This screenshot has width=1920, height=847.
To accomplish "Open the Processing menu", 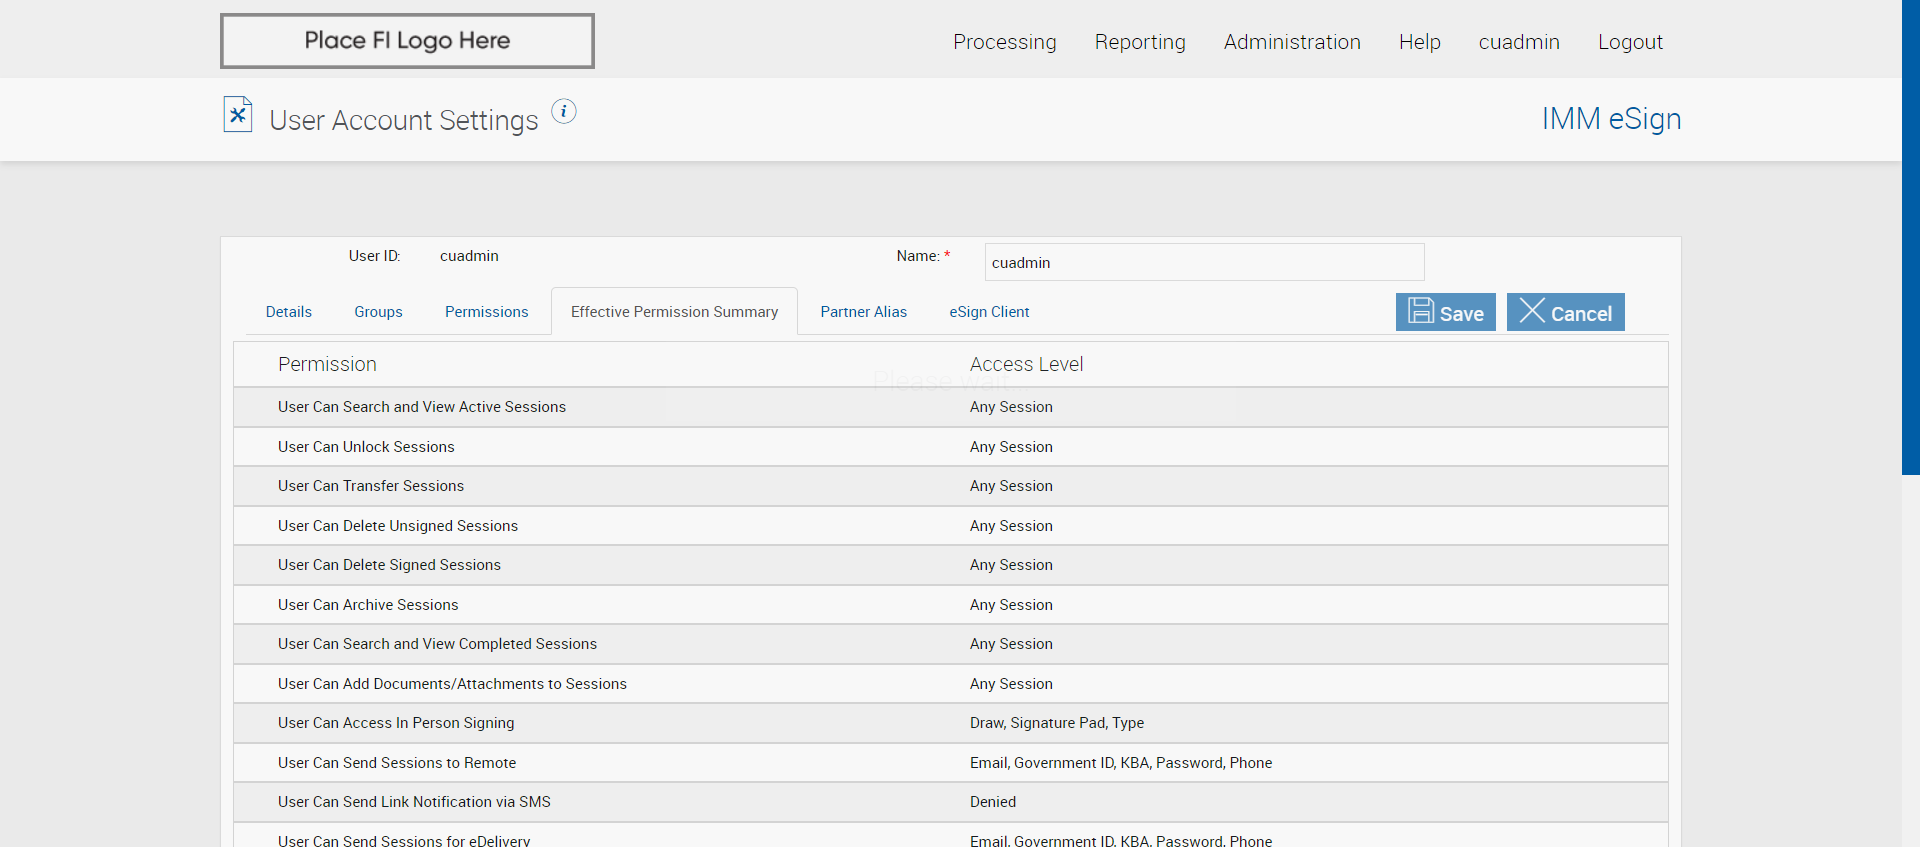I will (x=1004, y=42).
